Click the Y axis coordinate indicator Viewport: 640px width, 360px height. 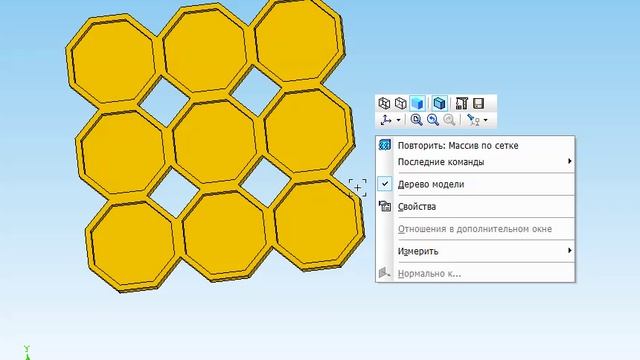click(x=27, y=353)
